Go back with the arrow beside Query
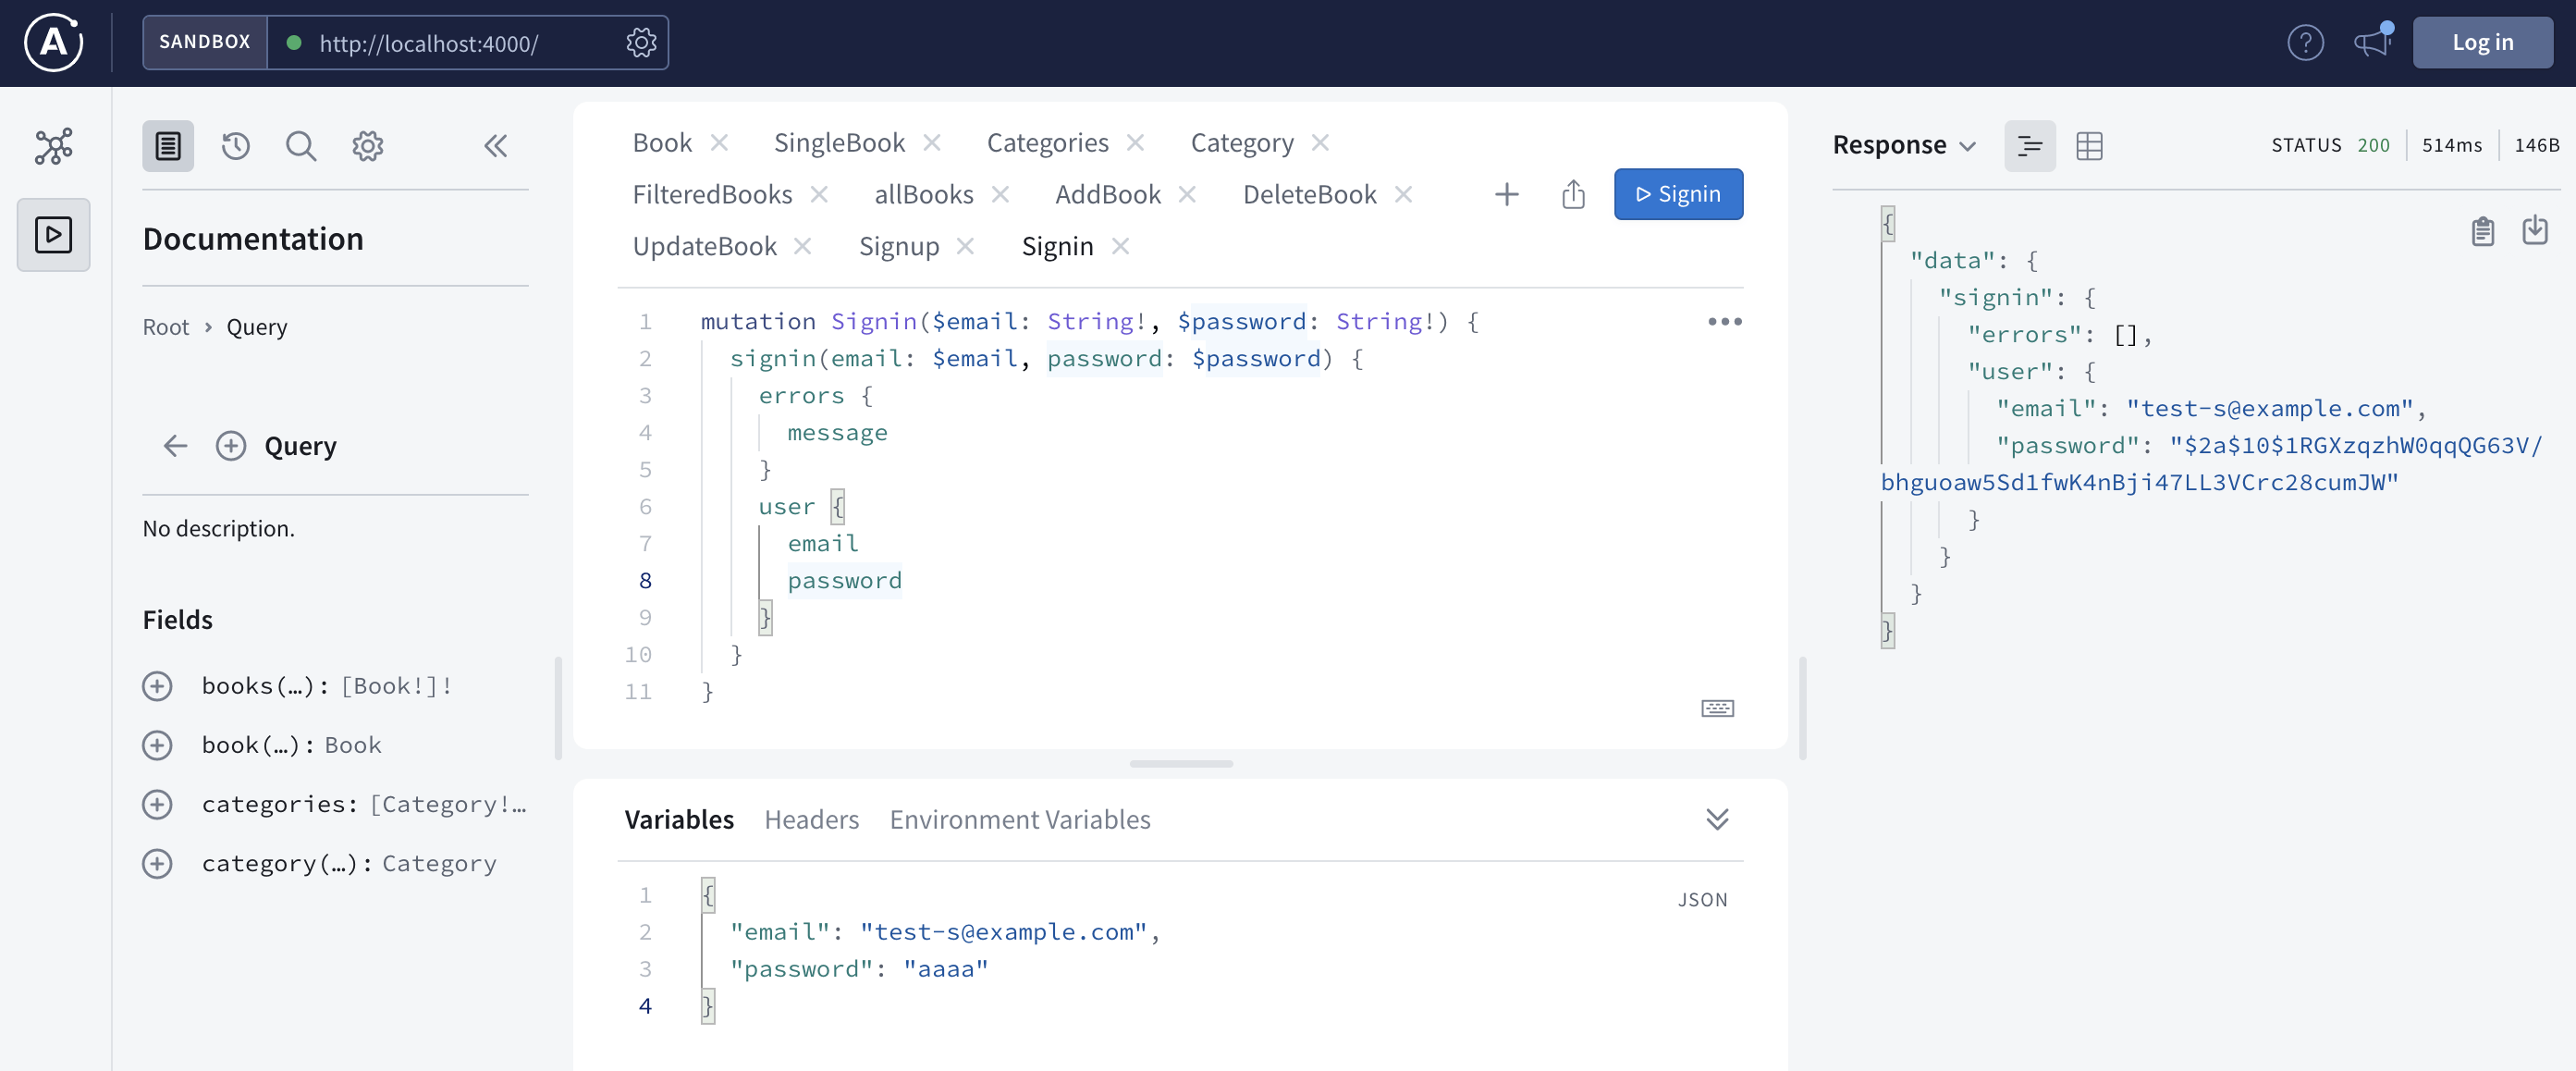This screenshot has height=1071, width=2576. pos(176,446)
